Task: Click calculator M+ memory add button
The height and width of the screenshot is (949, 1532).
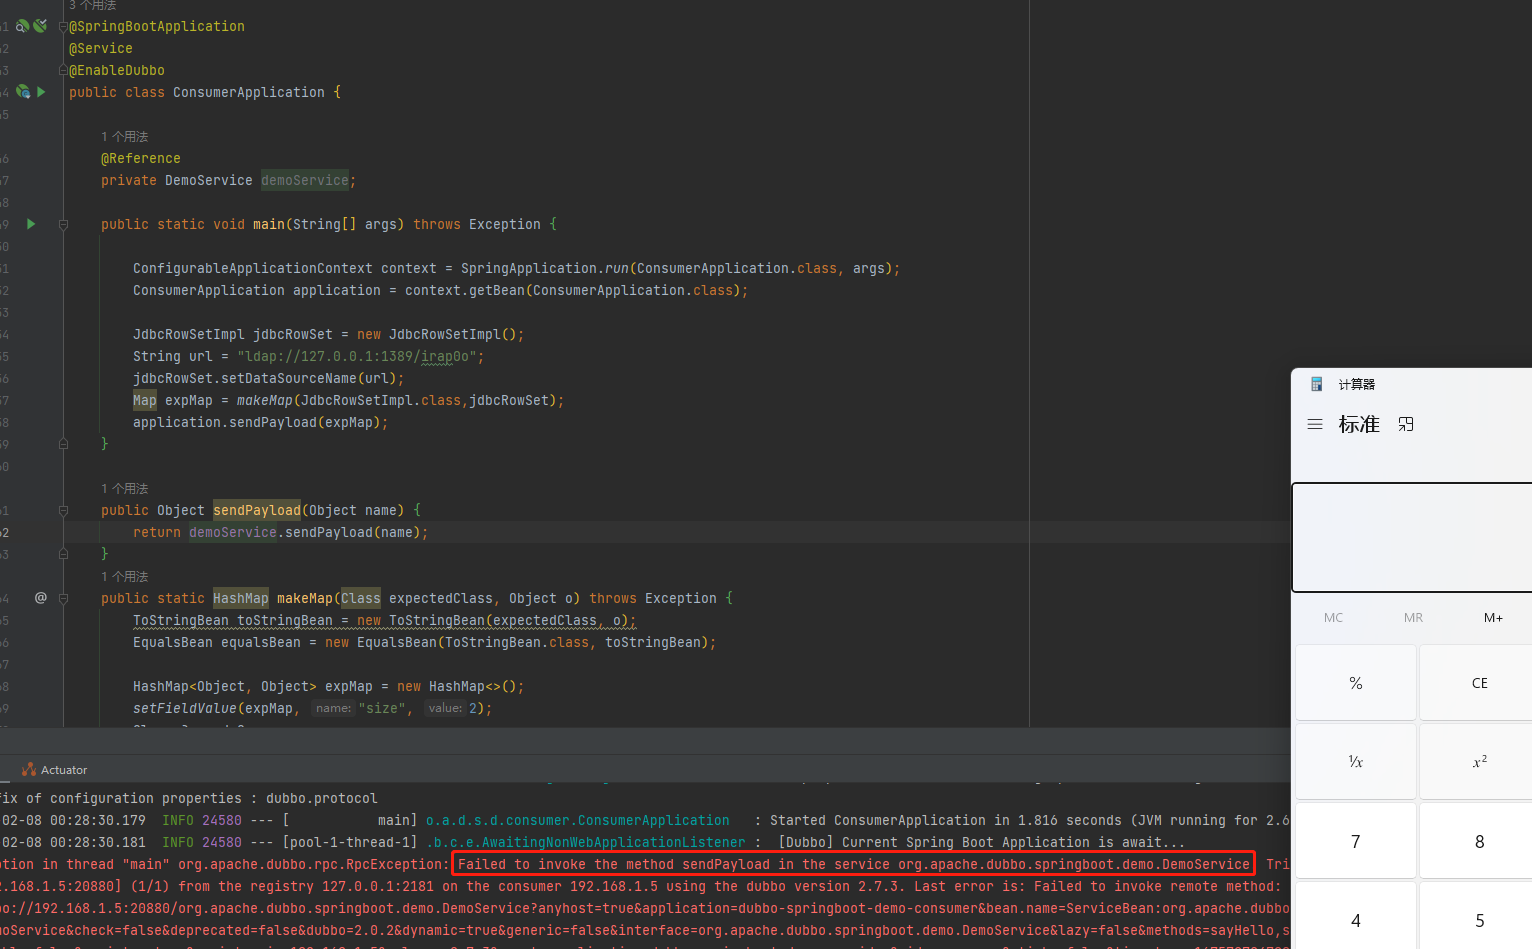Action: (x=1493, y=618)
